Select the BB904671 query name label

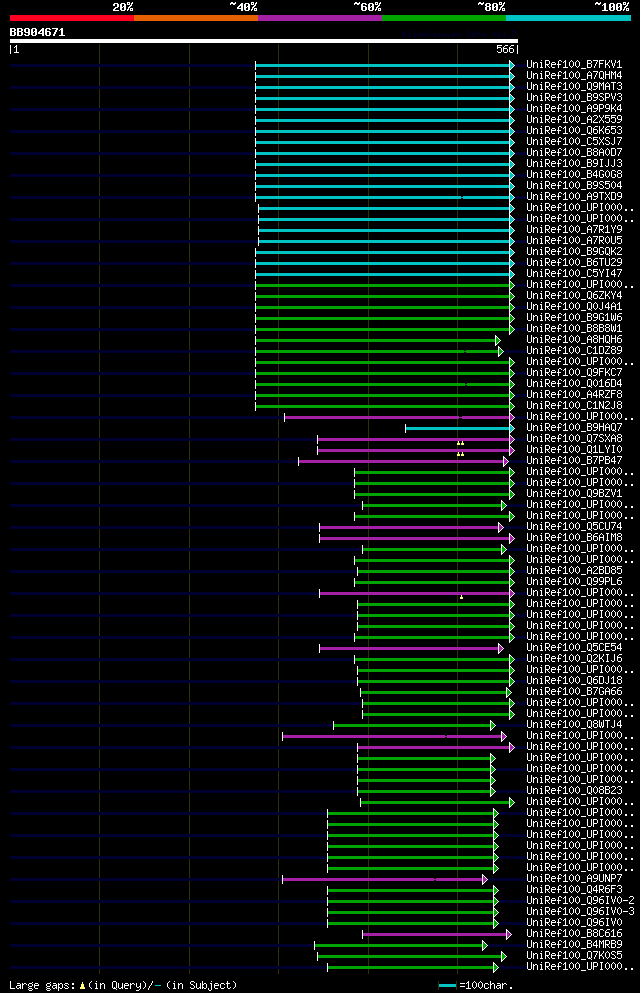click(37, 32)
